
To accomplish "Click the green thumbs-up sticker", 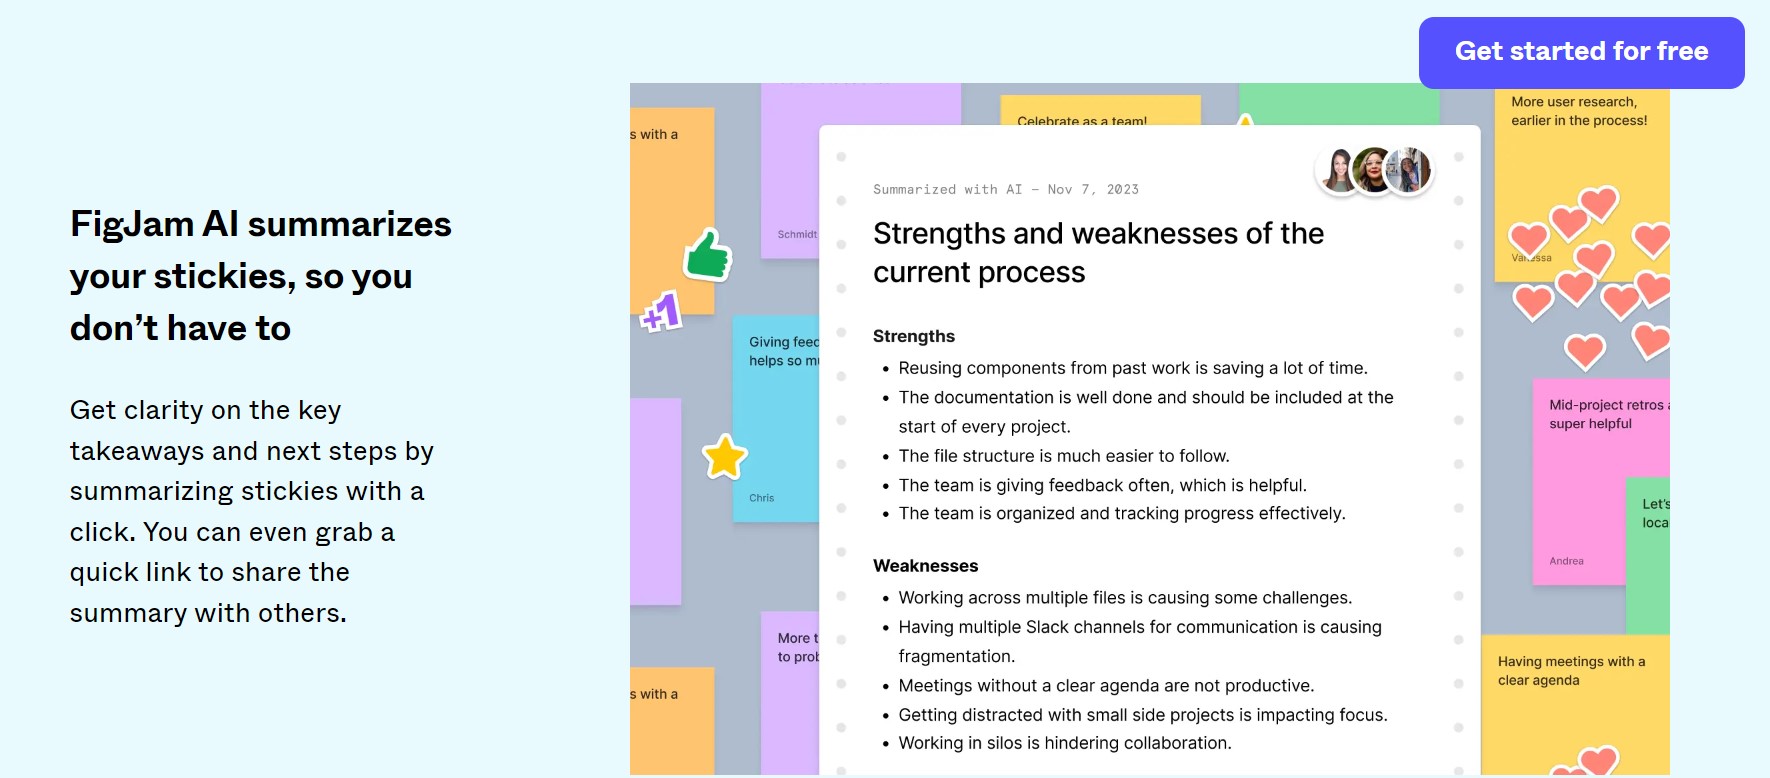I will point(708,255).
